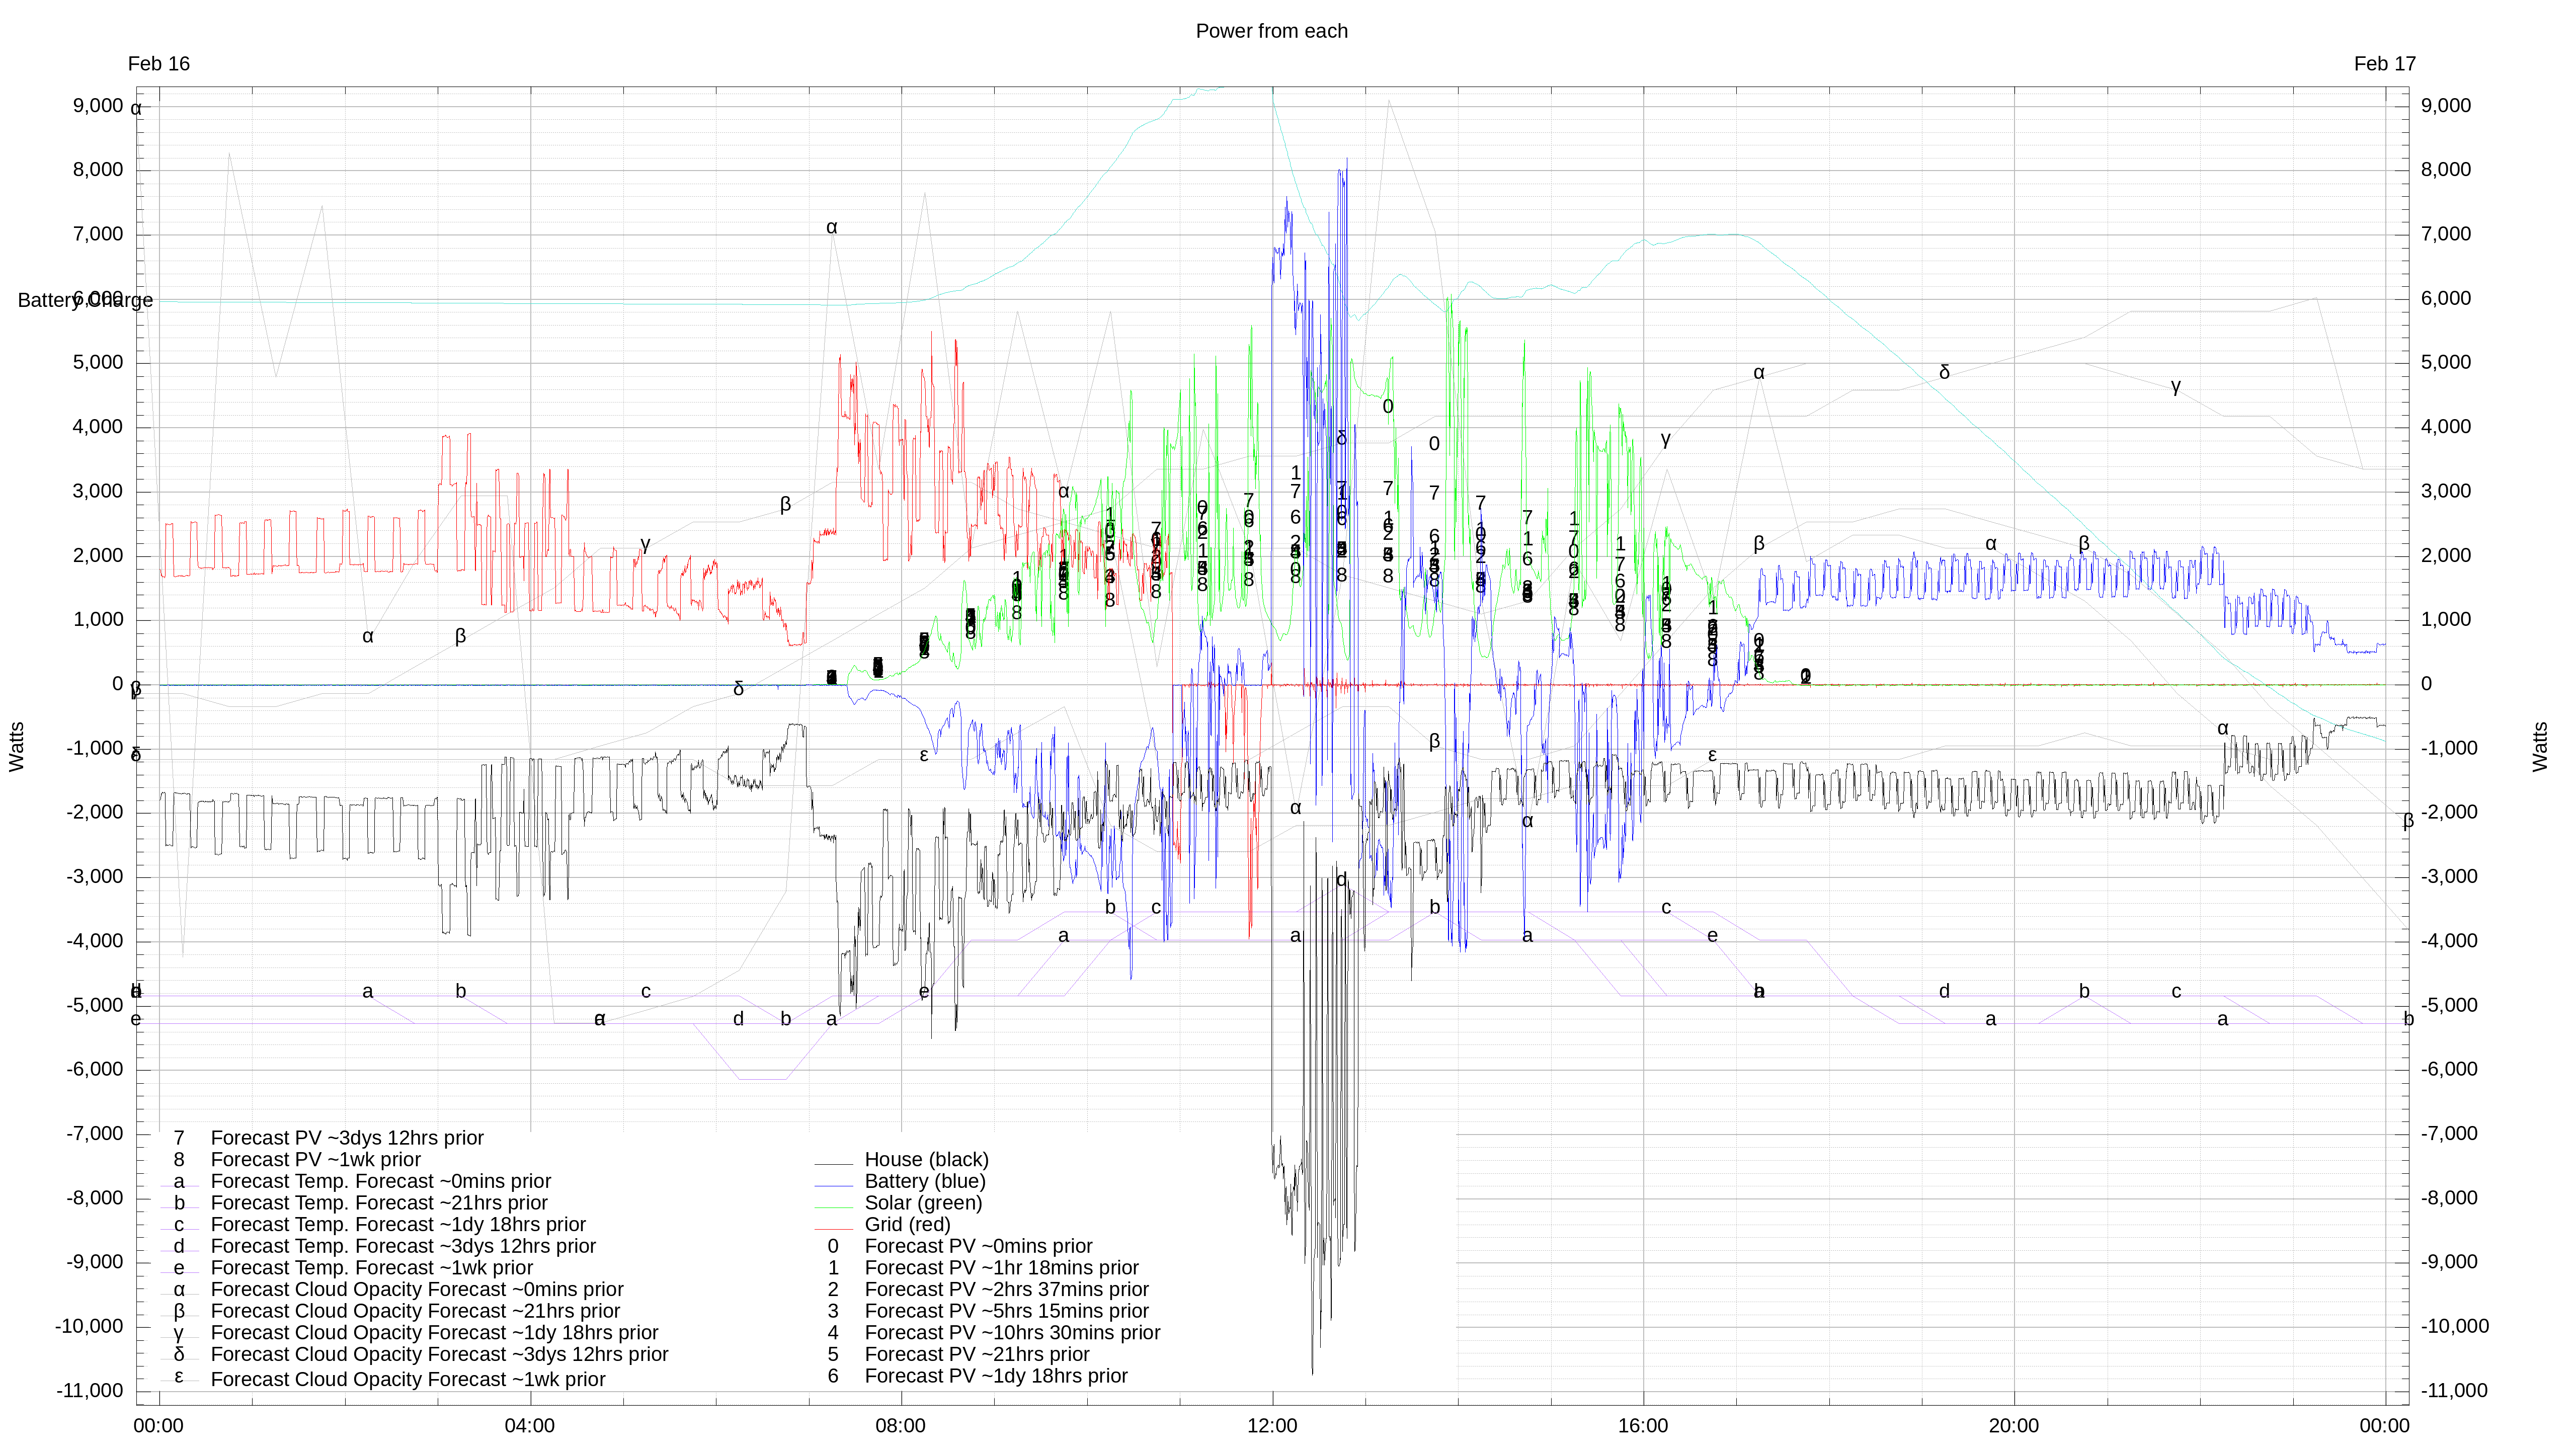The width and height of the screenshot is (2576, 1449).
Task: Click the 16:00 x-axis tick label
Action: (x=1643, y=1426)
